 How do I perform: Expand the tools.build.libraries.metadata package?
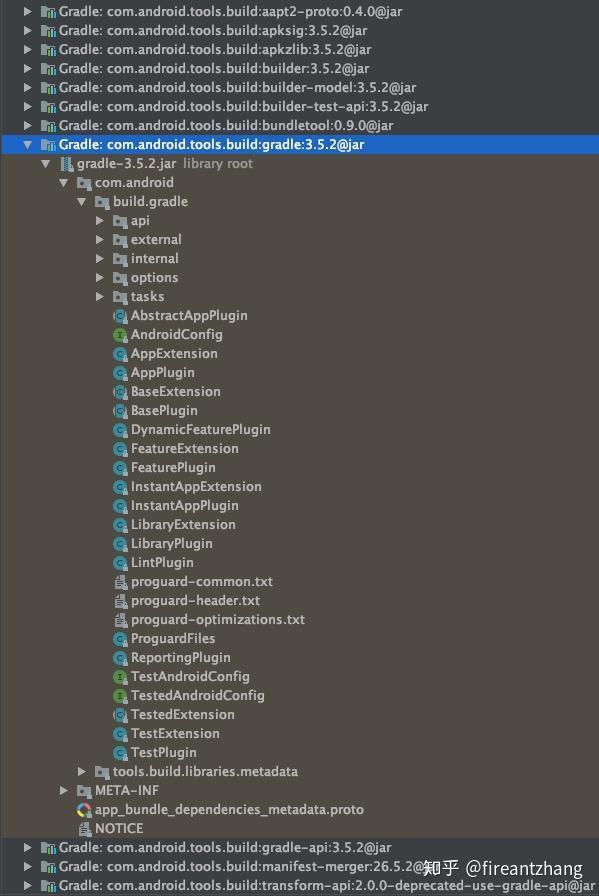pyautogui.click(x=82, y=772)
